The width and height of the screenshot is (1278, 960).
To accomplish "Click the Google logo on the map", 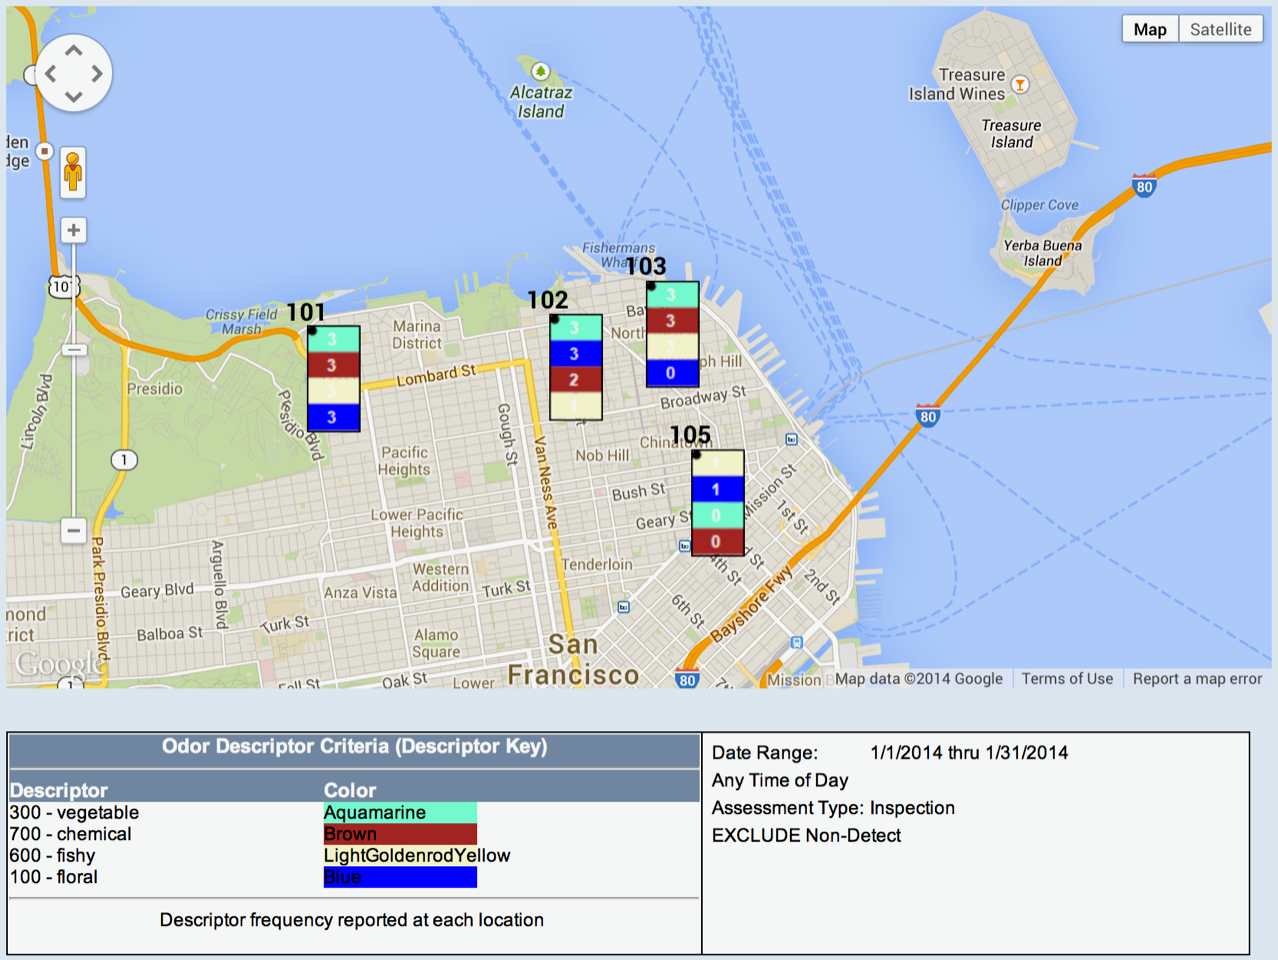I will pos(58,663).
